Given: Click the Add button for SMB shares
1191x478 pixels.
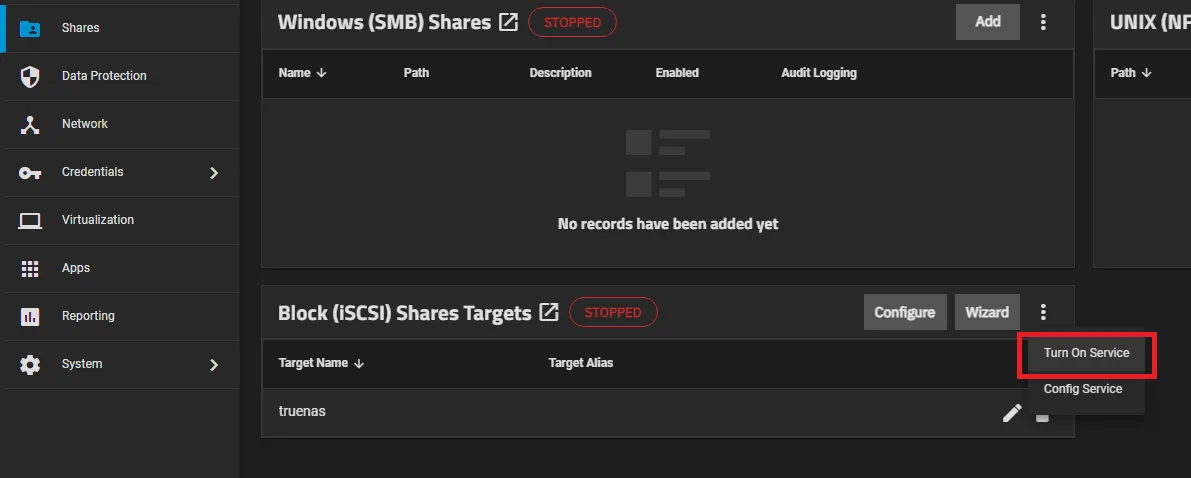Looking at the screenshot, I should [x=987, y=22].
